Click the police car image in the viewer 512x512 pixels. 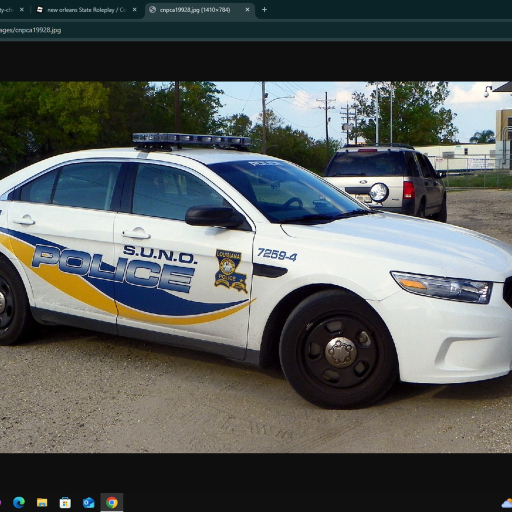click(x=256, y=267)
